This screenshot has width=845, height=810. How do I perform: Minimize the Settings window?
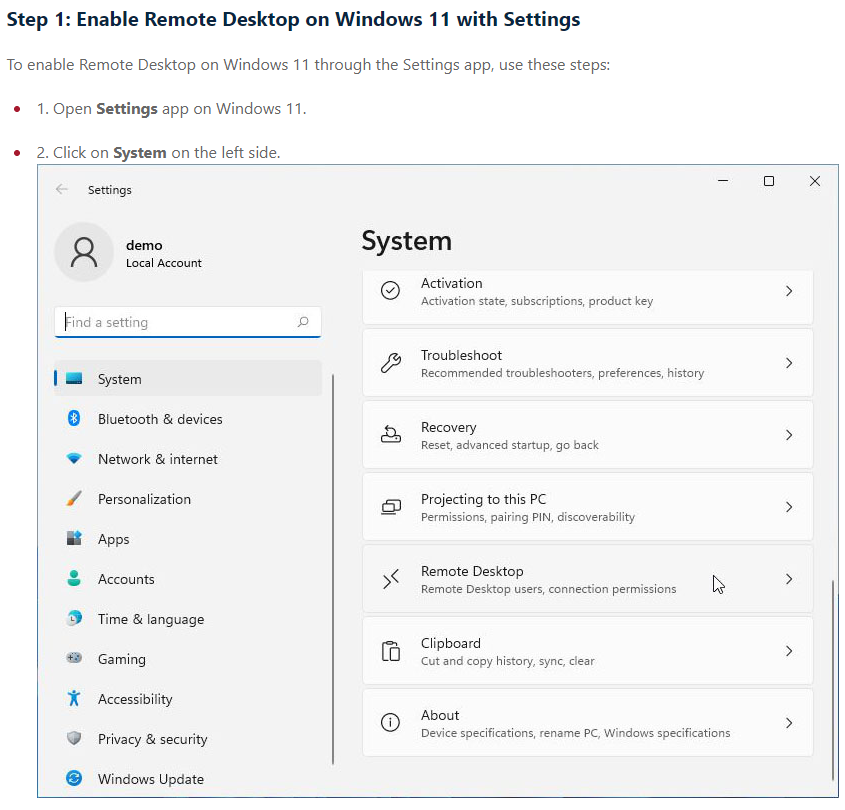[x=723, y=181]
